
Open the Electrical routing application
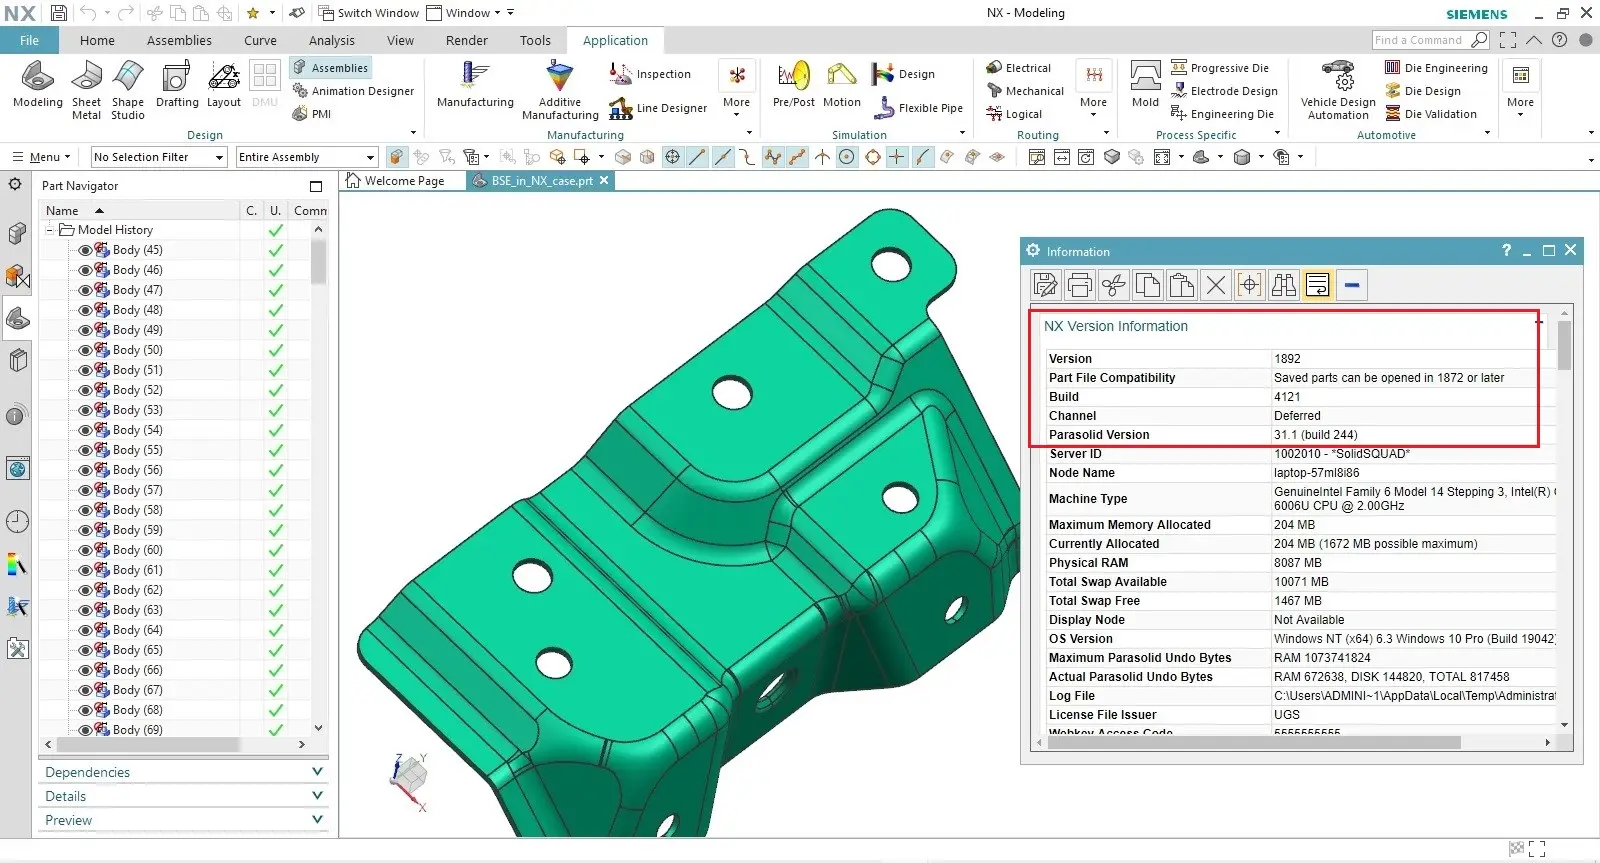[1018, 68]
